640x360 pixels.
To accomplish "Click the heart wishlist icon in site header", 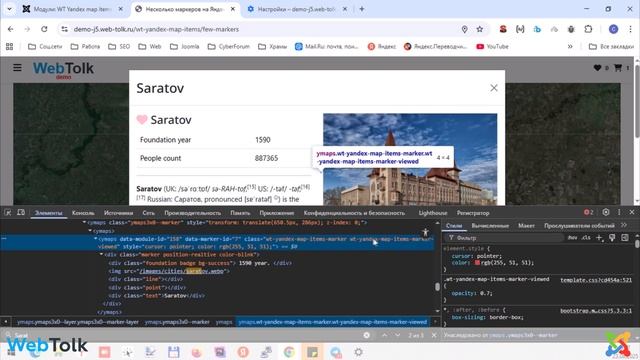I will click(597, 68).
